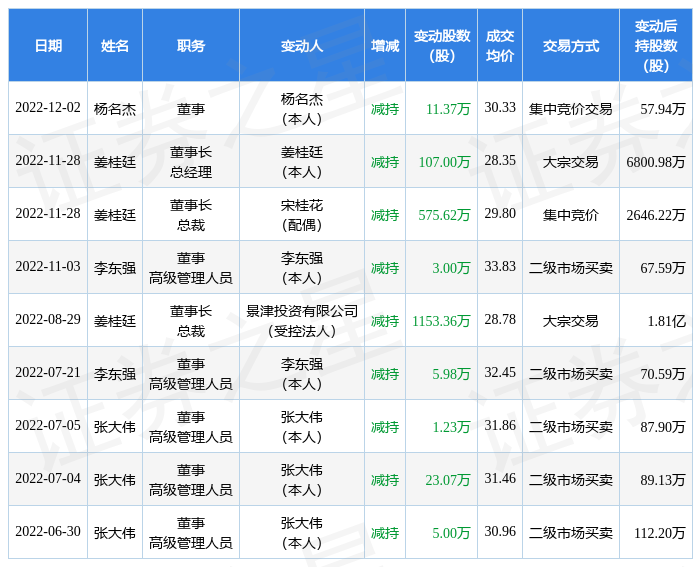Click holding value 6800.98万

[x=656, y=162]
